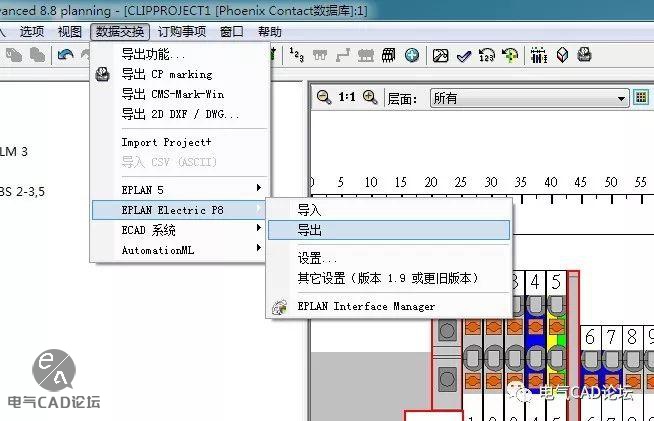Click the ruler mark 30
The height and width of the screenshot is (421, 654).
pyautogui.click(x=490, y=182)
